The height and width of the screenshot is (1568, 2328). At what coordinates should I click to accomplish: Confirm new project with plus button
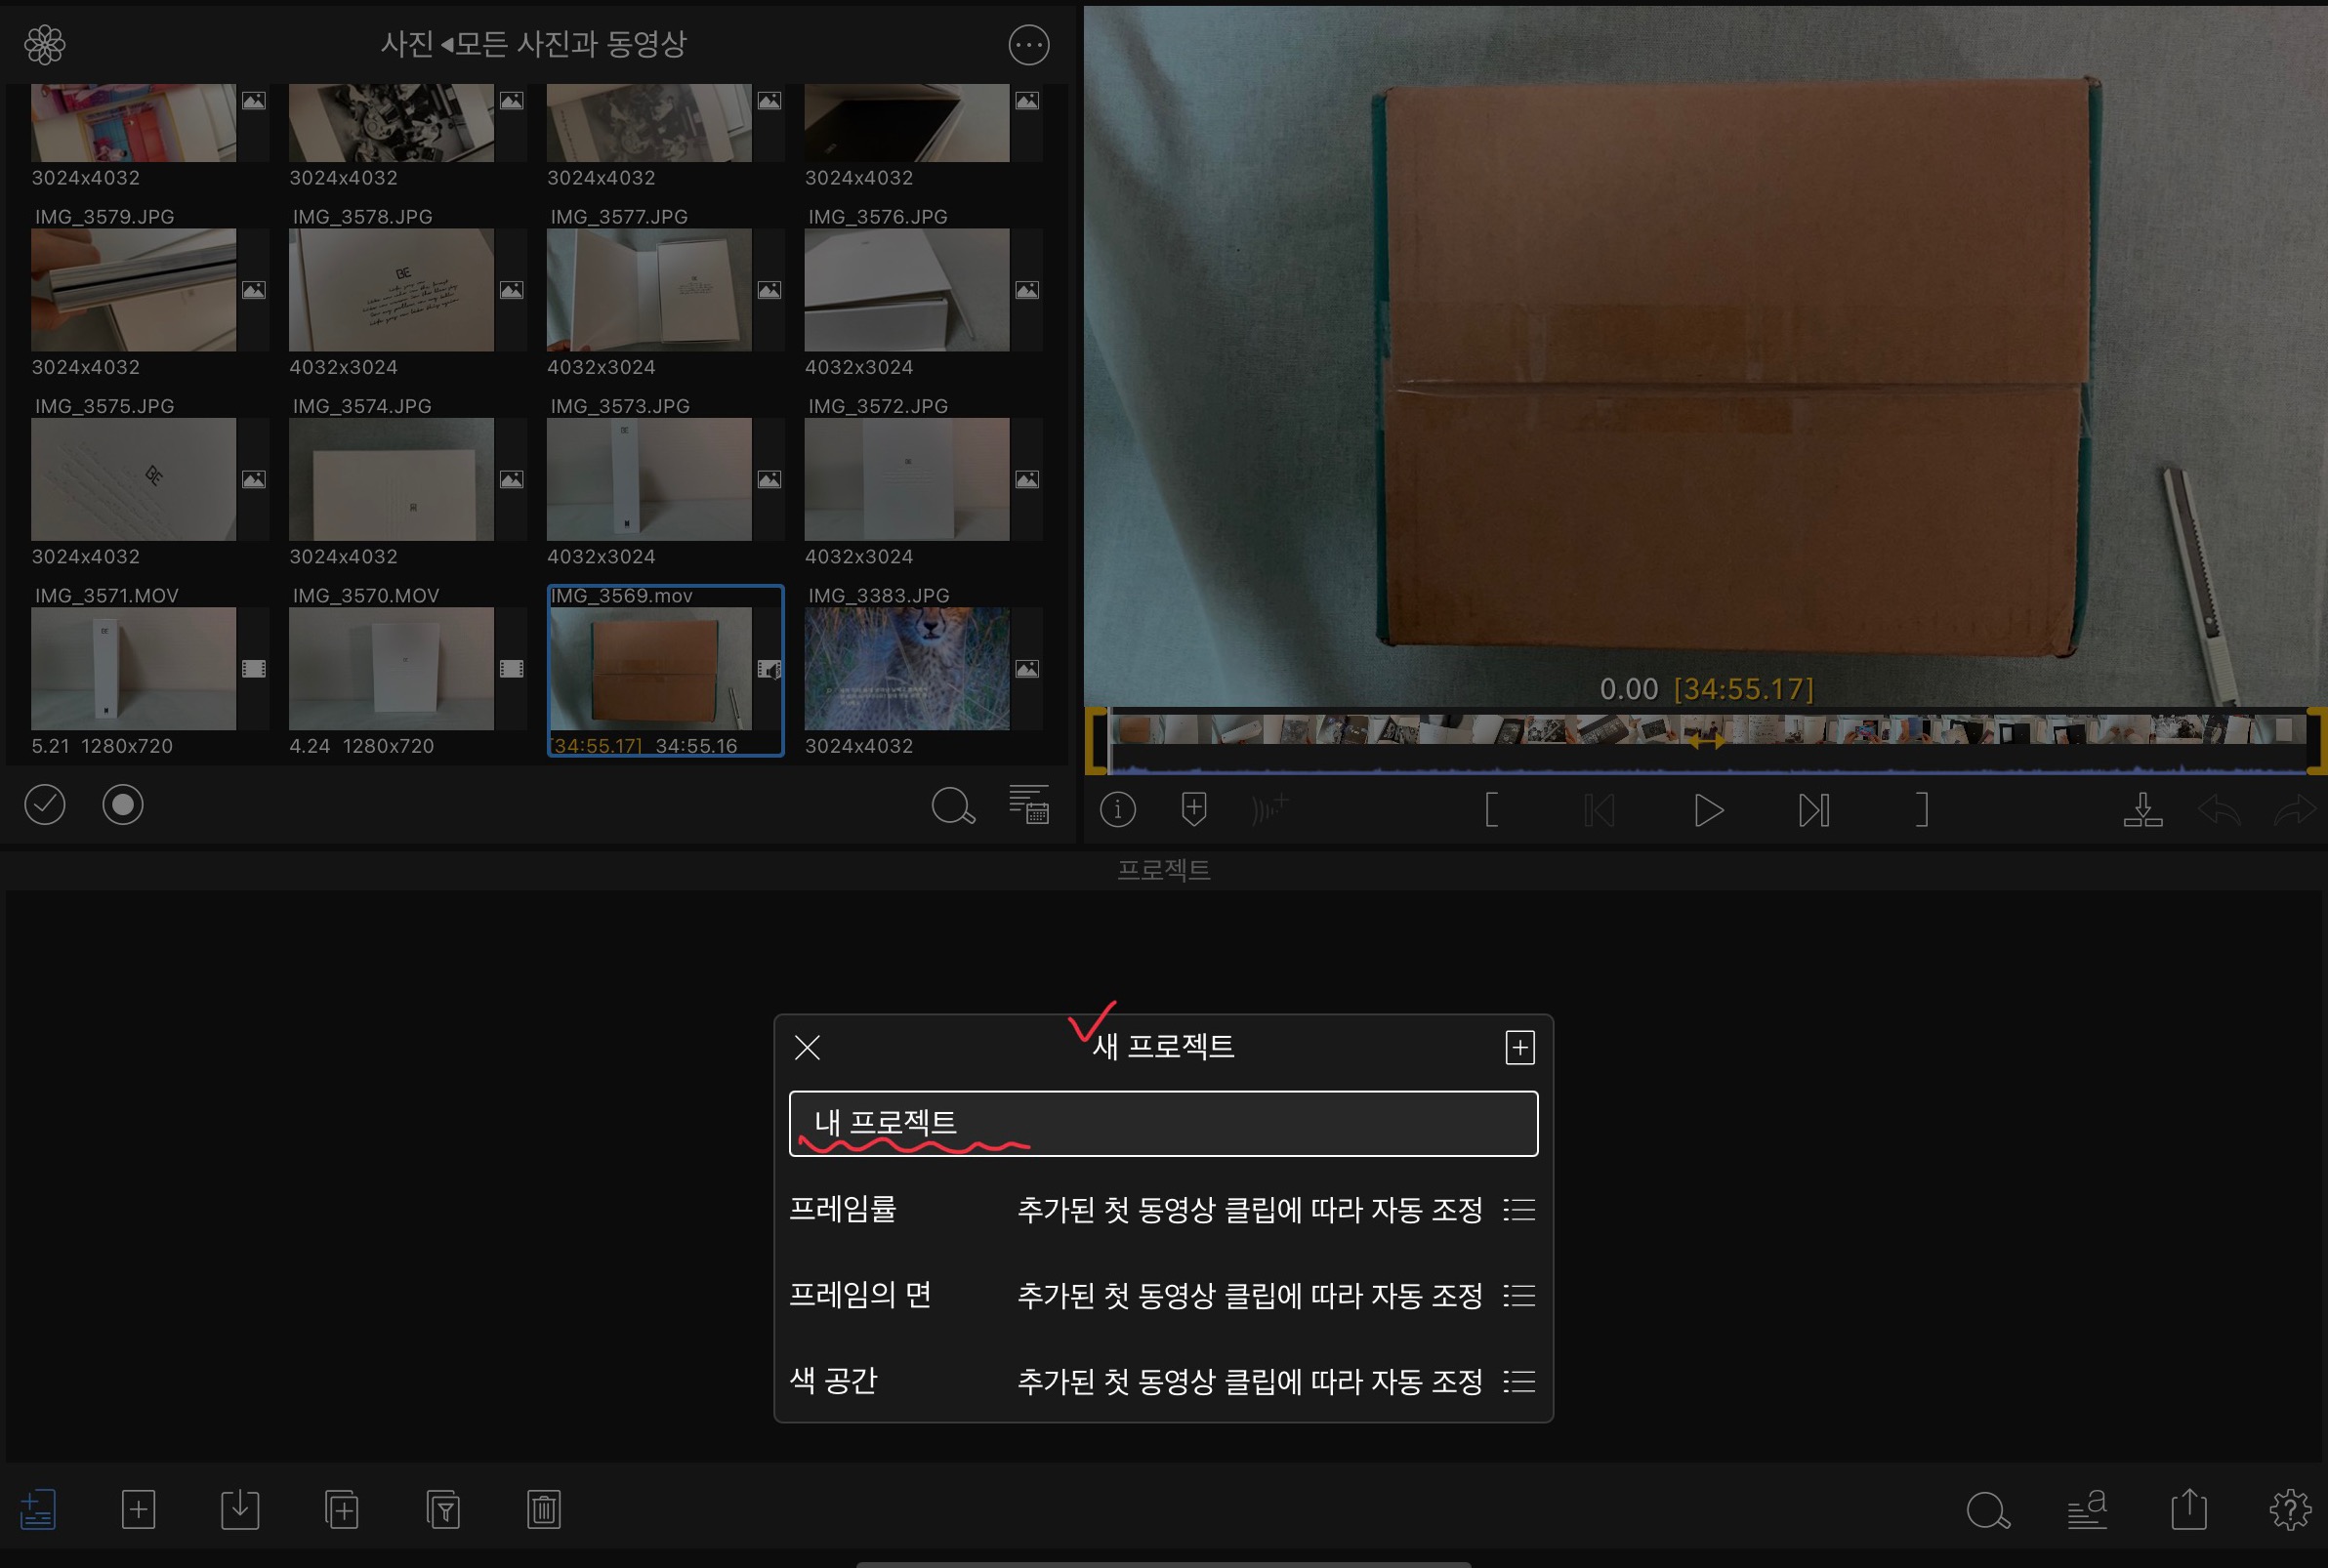pos(1519,1047)
